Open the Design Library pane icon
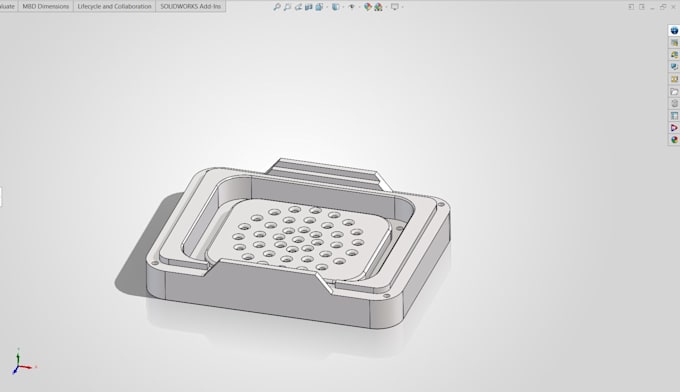Screen dimensions: 680x392 click(674, 42)
